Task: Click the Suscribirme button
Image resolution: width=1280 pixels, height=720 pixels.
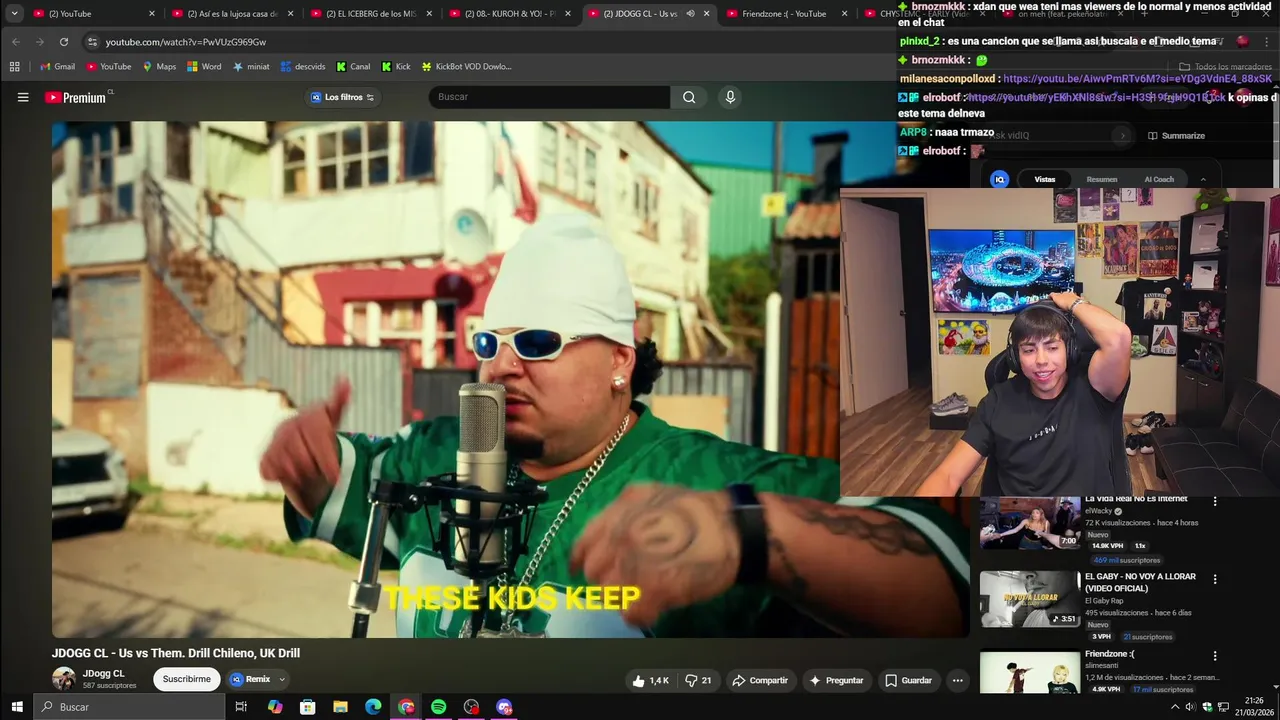Action: click(187, 679)
